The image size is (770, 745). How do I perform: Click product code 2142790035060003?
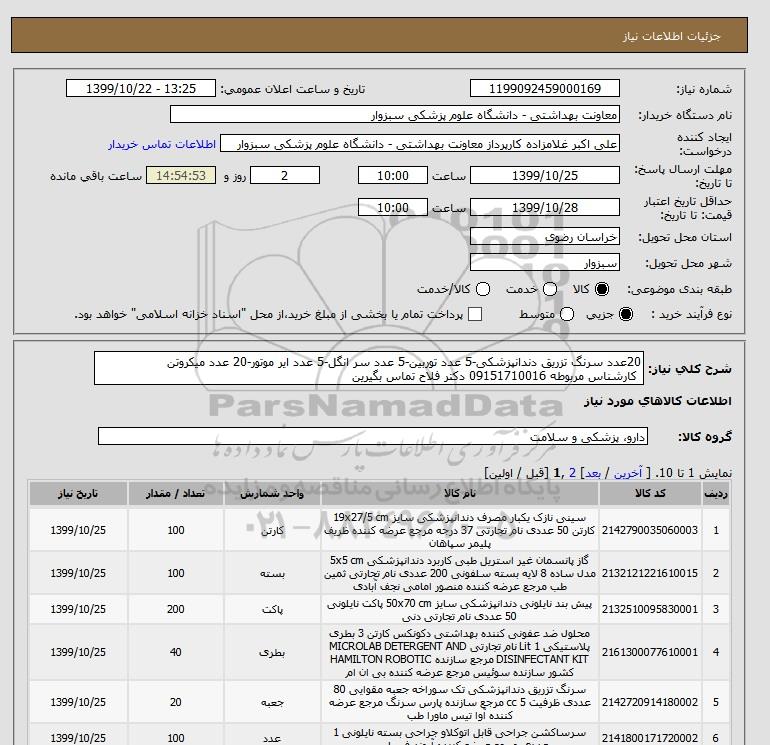click(650, 530)
